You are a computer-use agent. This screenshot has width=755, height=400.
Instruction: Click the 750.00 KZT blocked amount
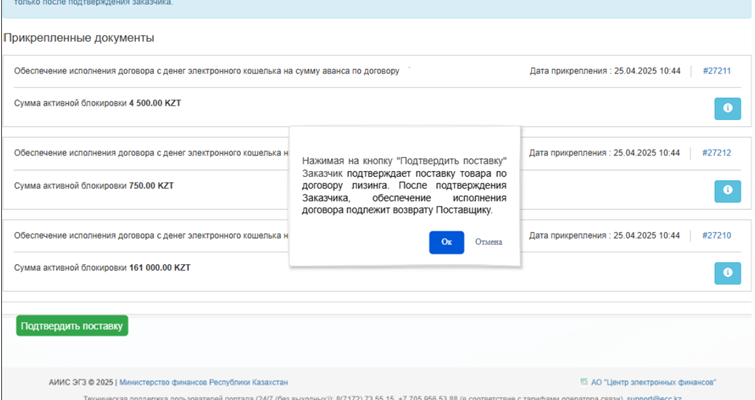point(151,185)
